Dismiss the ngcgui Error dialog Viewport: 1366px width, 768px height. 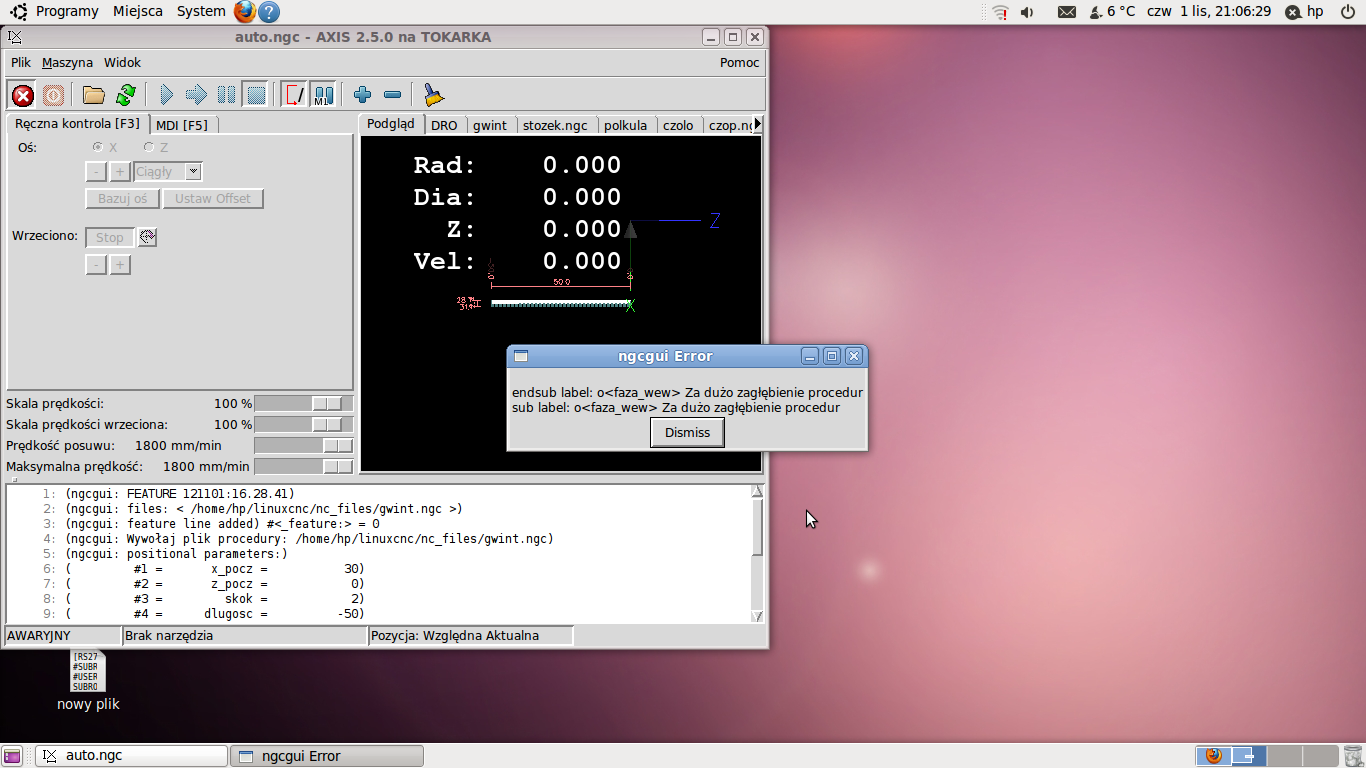click(x=687, y=432)
